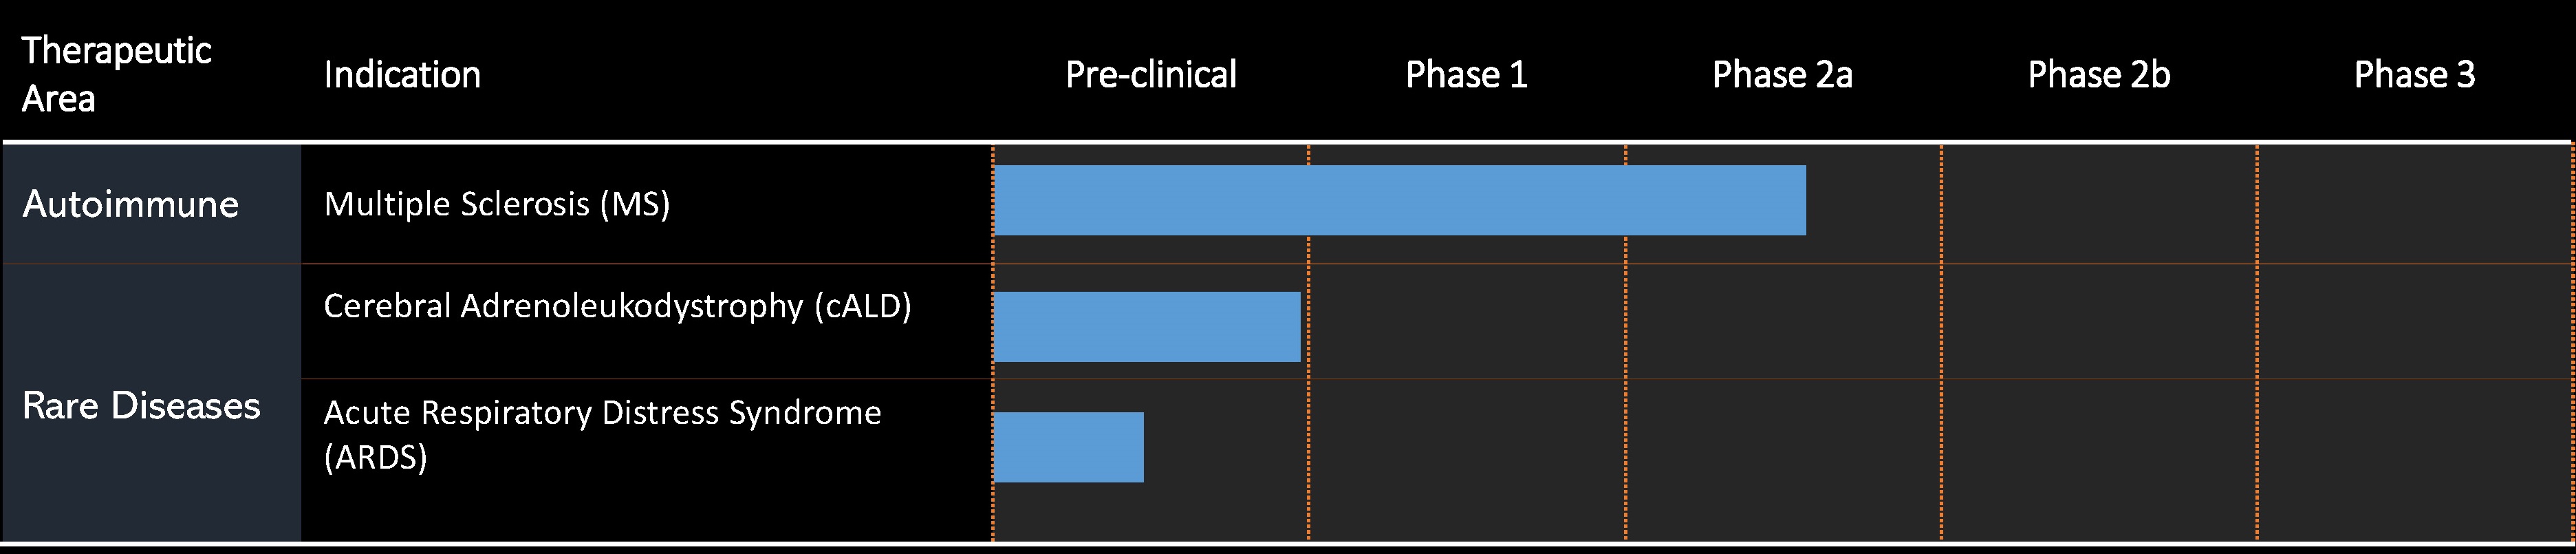
Task: Select the Phase 1 column header
Action: pos(1466,75)
